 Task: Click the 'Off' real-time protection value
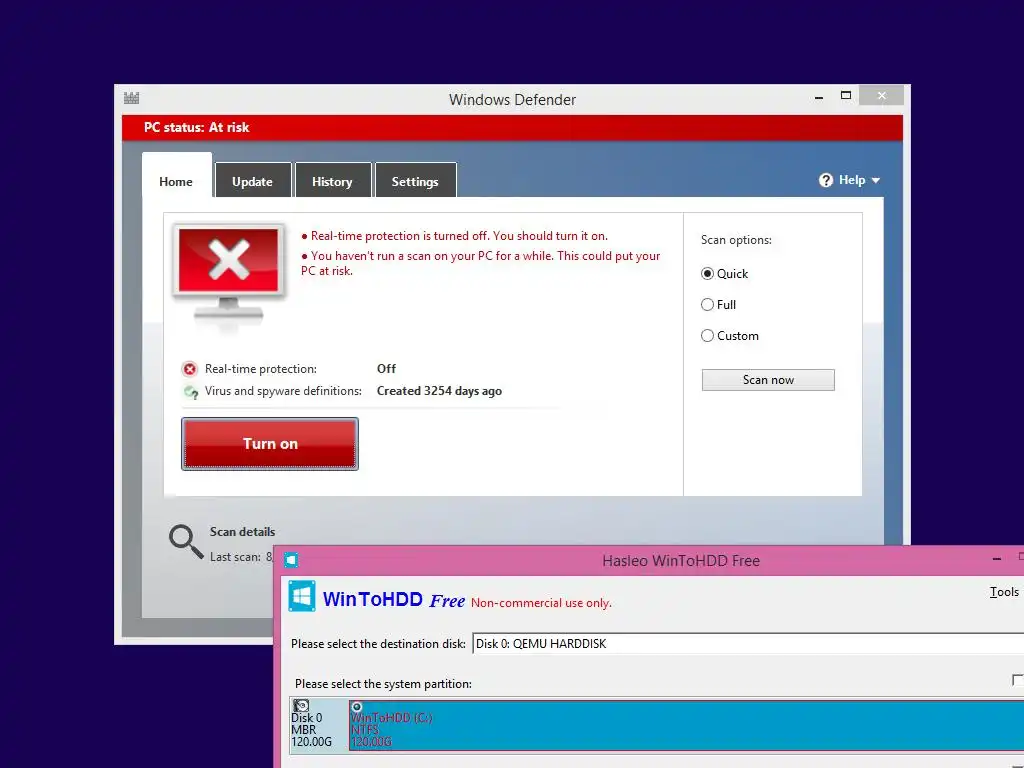coord(387,369)
